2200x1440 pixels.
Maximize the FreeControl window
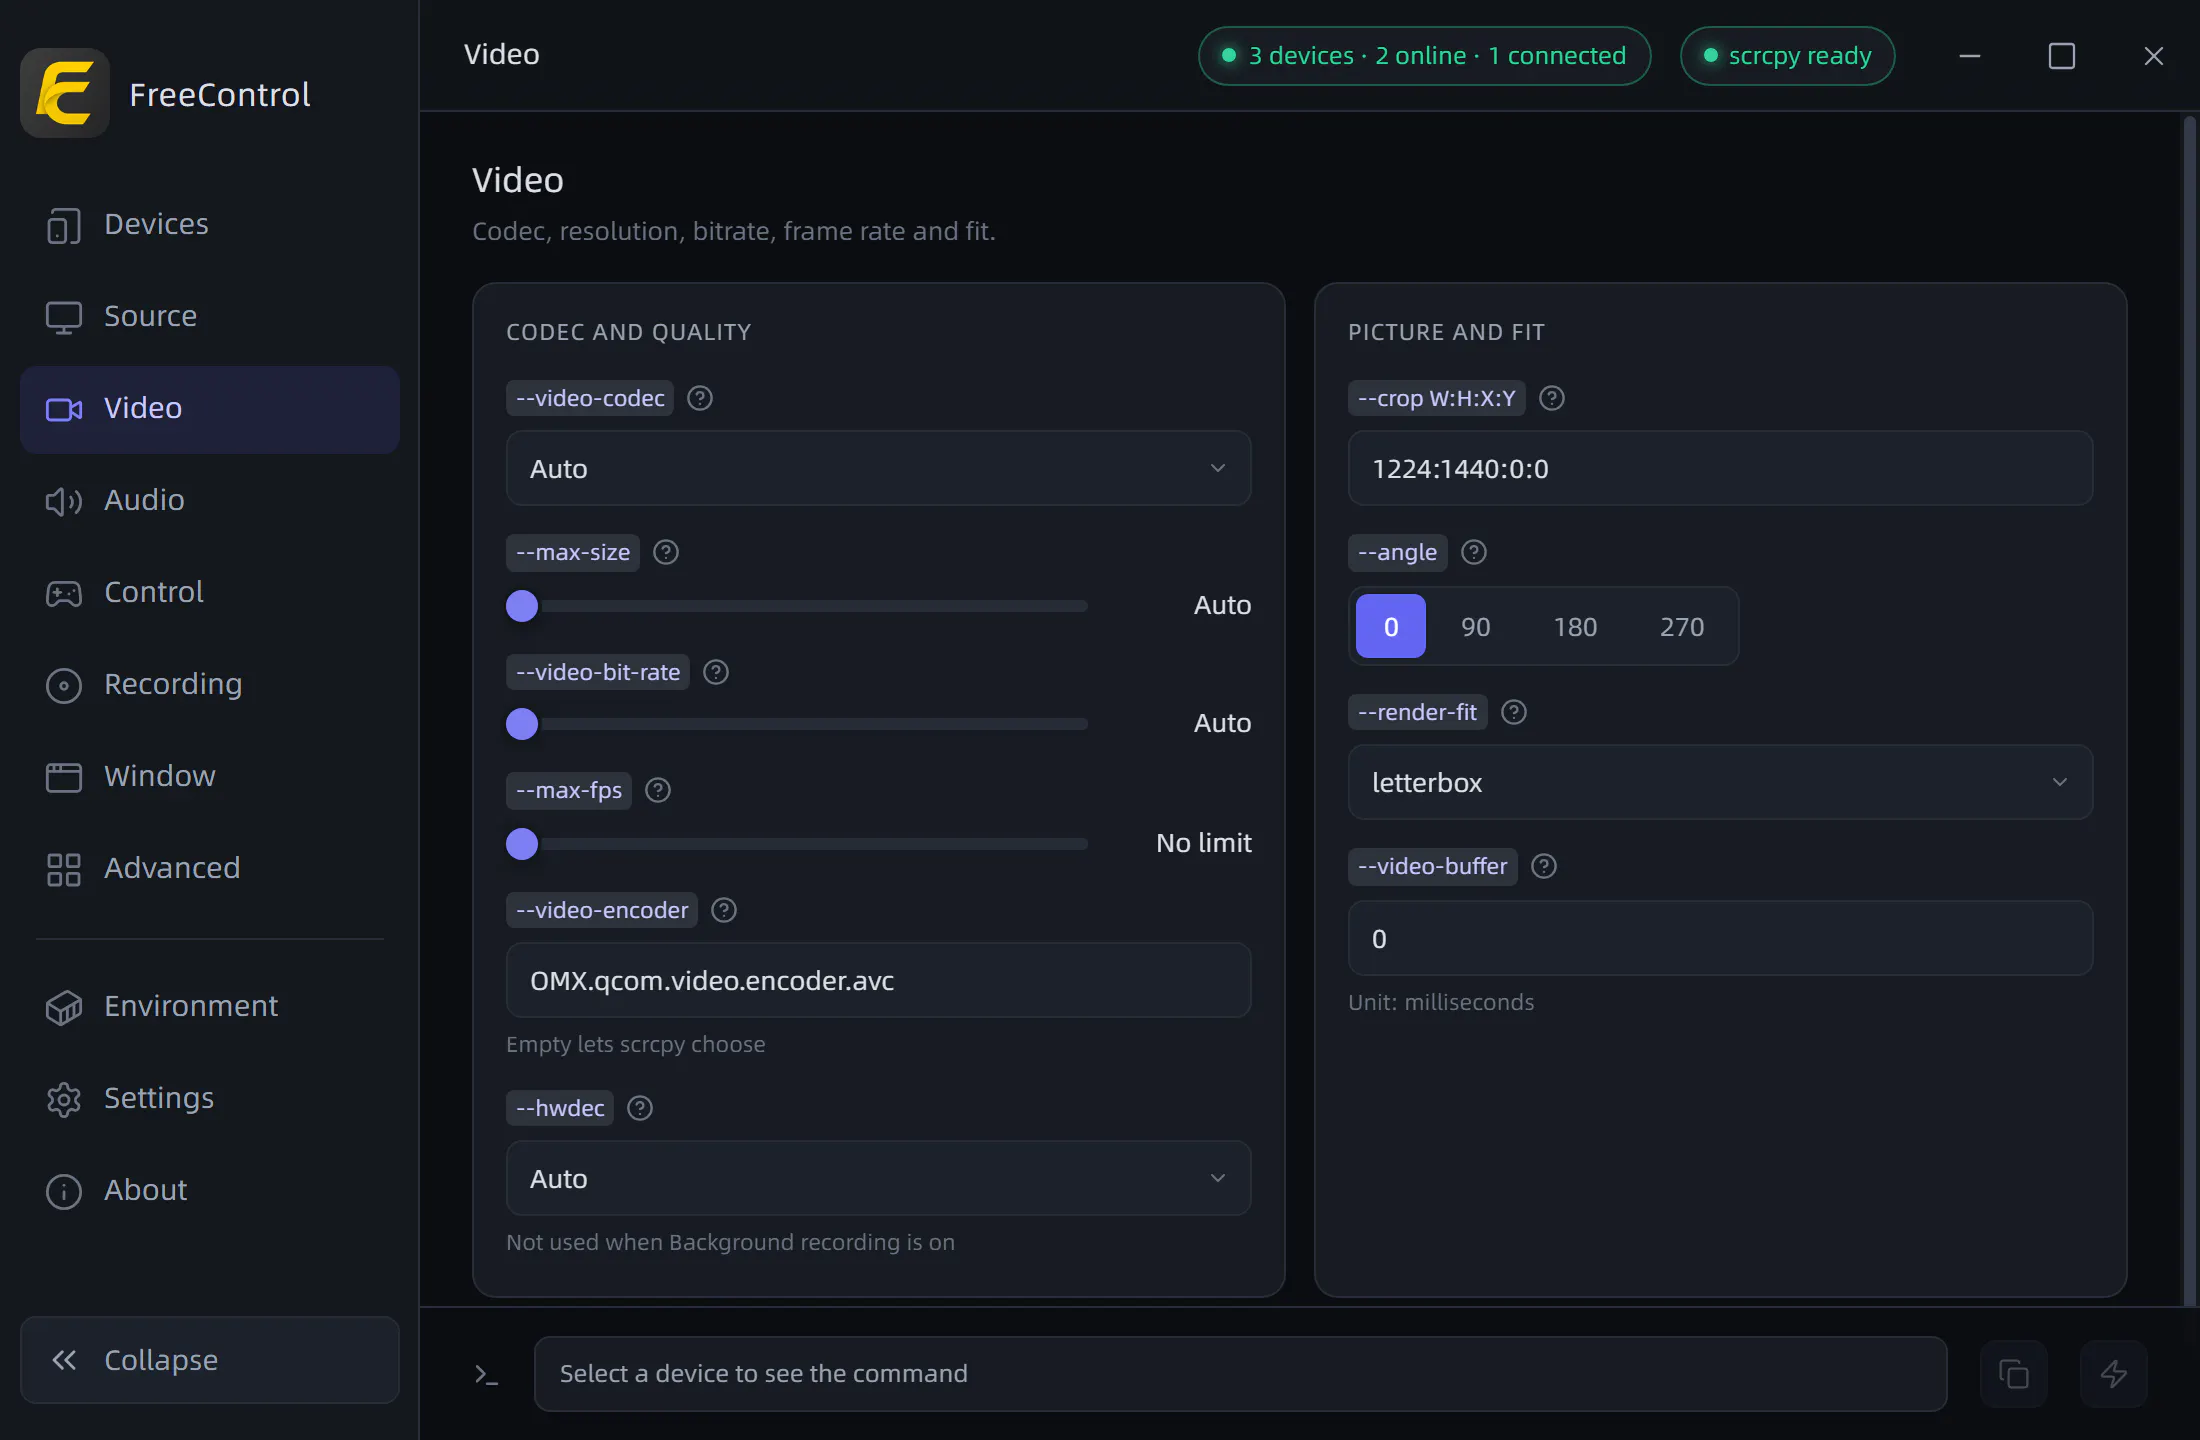[2062, 56]
